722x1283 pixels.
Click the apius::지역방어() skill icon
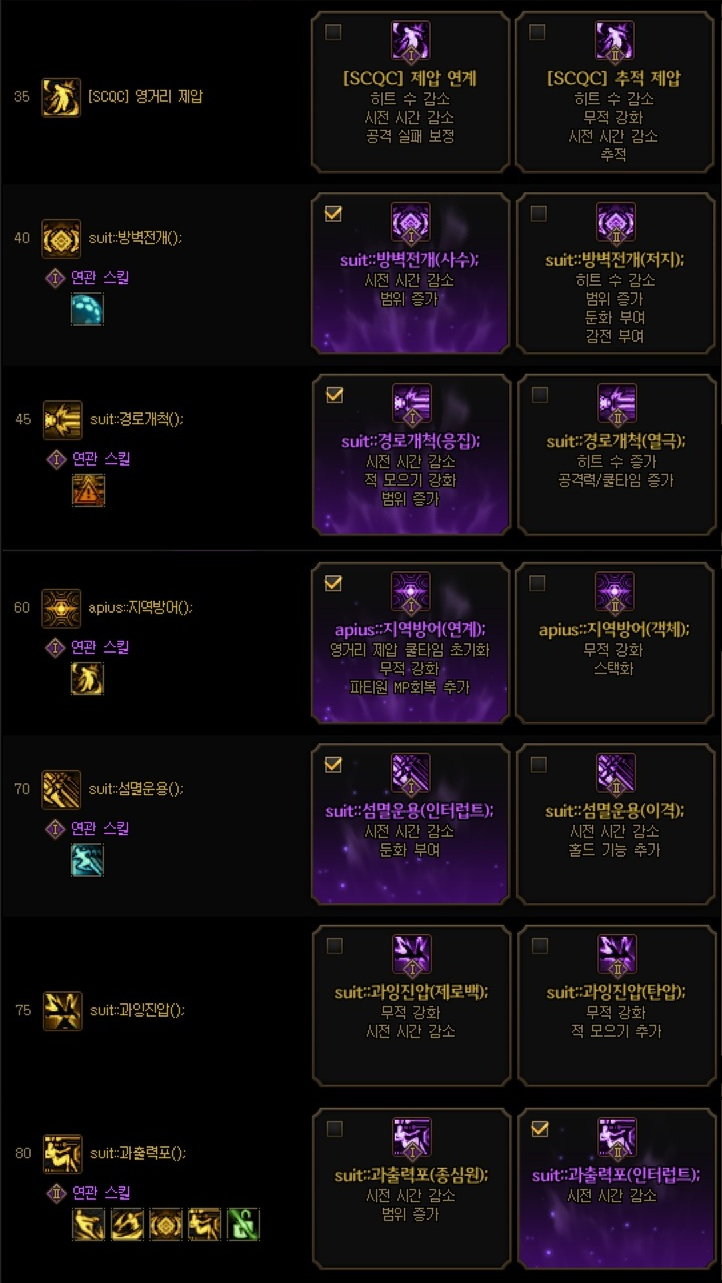[x=61, y=608]
